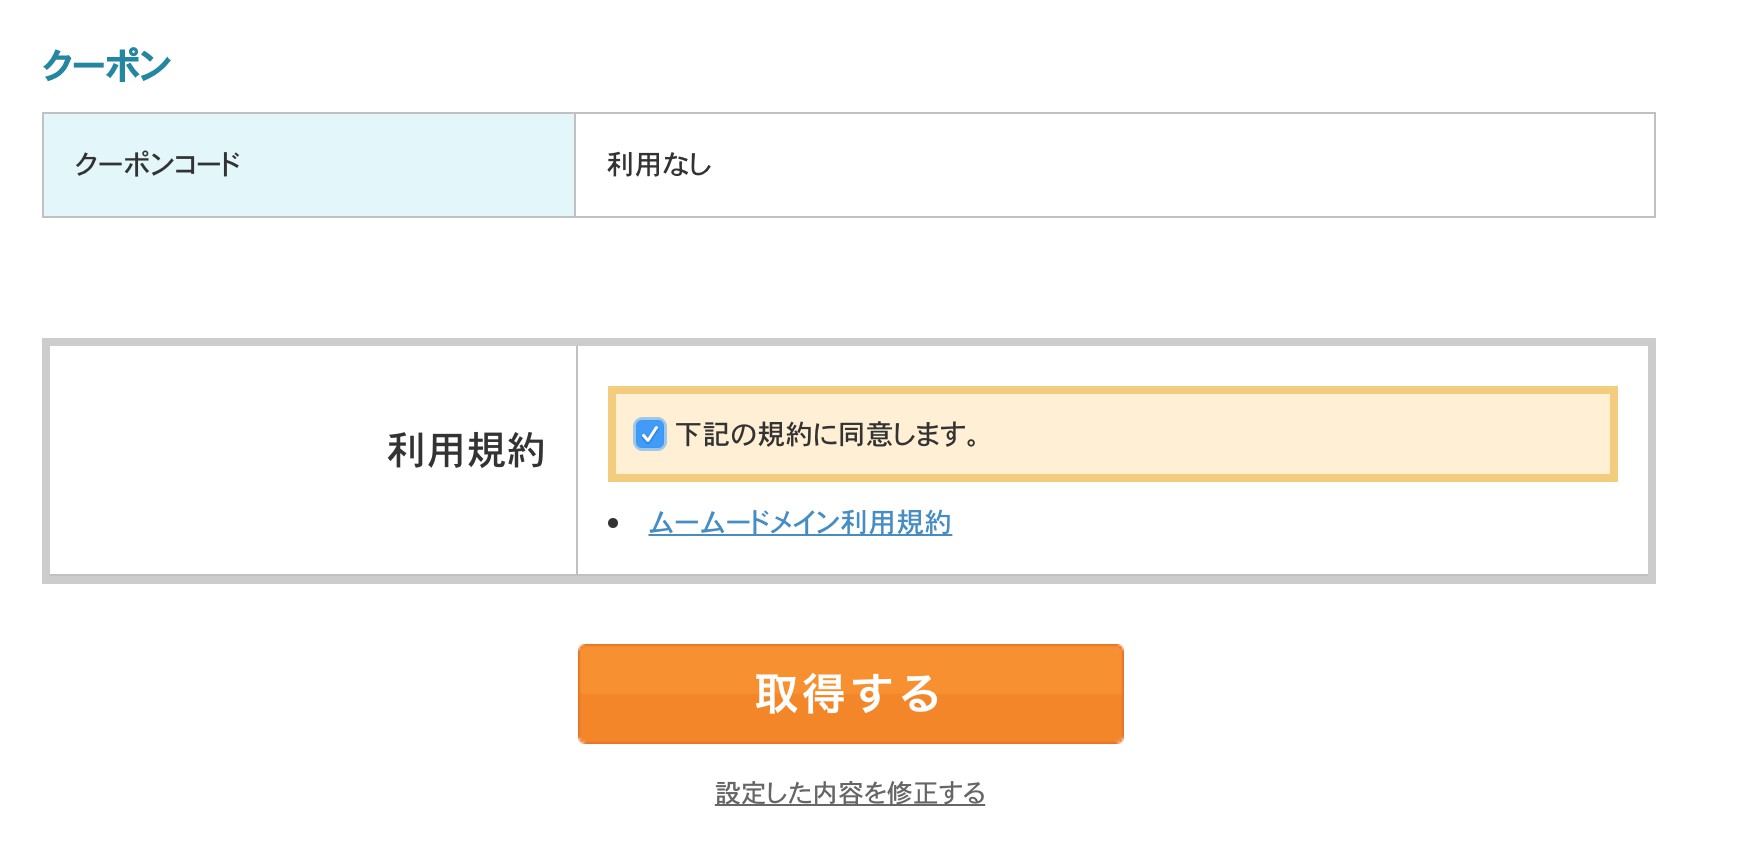Click the blue checkmark icon
1746x850 pixels.
point(650,434)
